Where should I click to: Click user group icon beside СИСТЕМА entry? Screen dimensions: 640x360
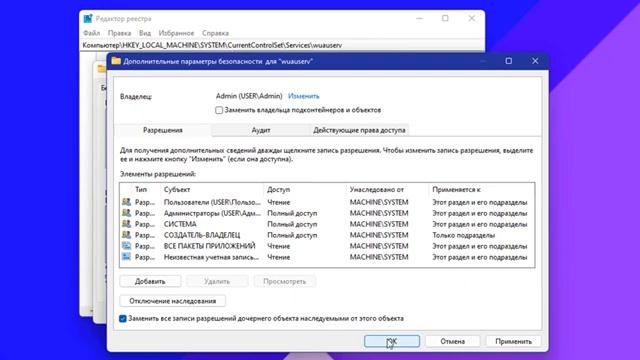127,224
